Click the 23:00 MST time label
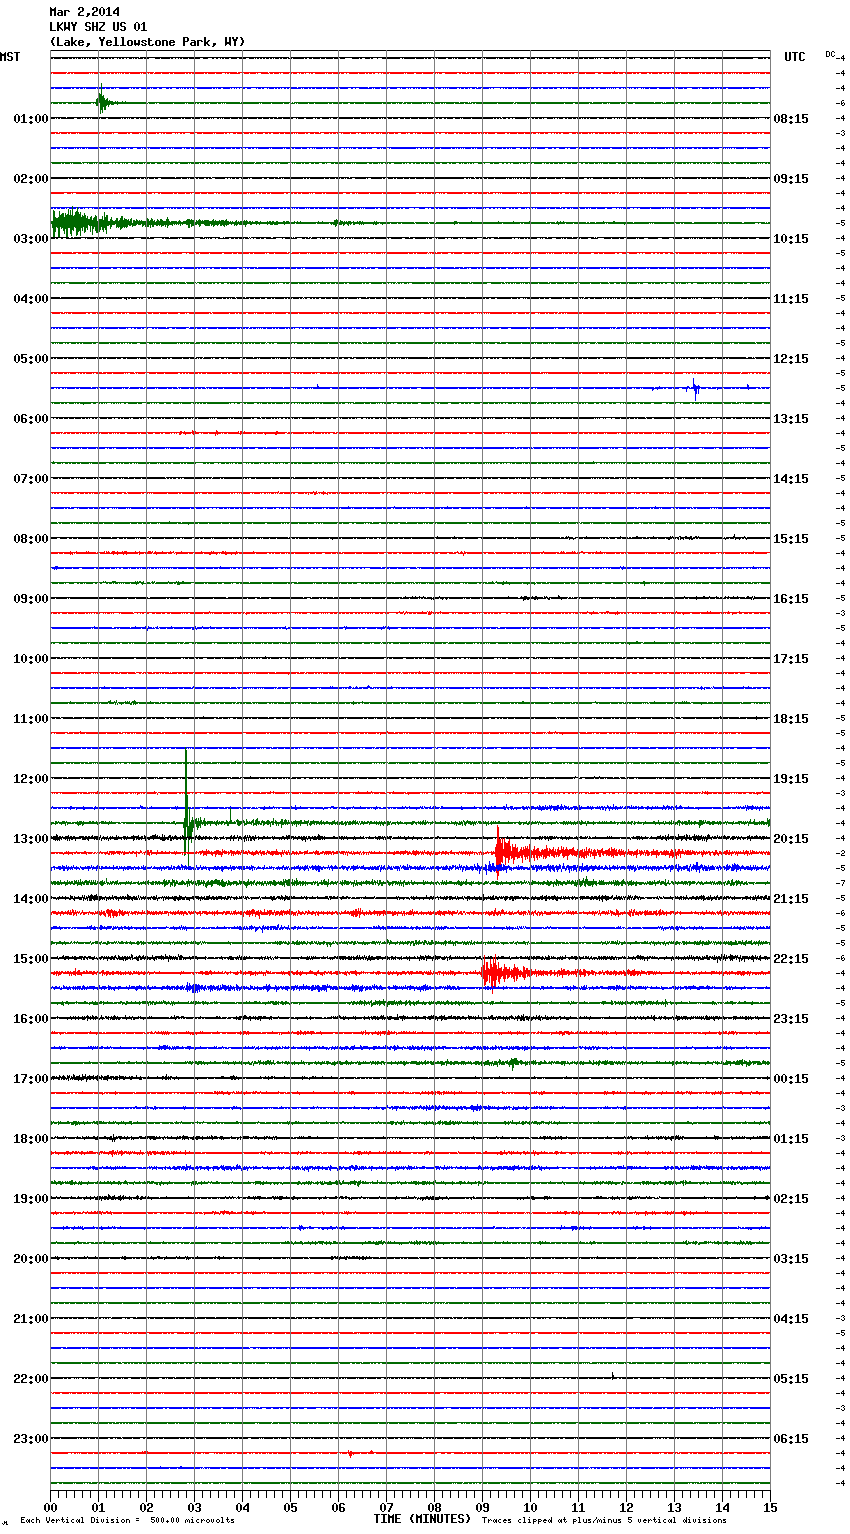 coord(31,1439)
